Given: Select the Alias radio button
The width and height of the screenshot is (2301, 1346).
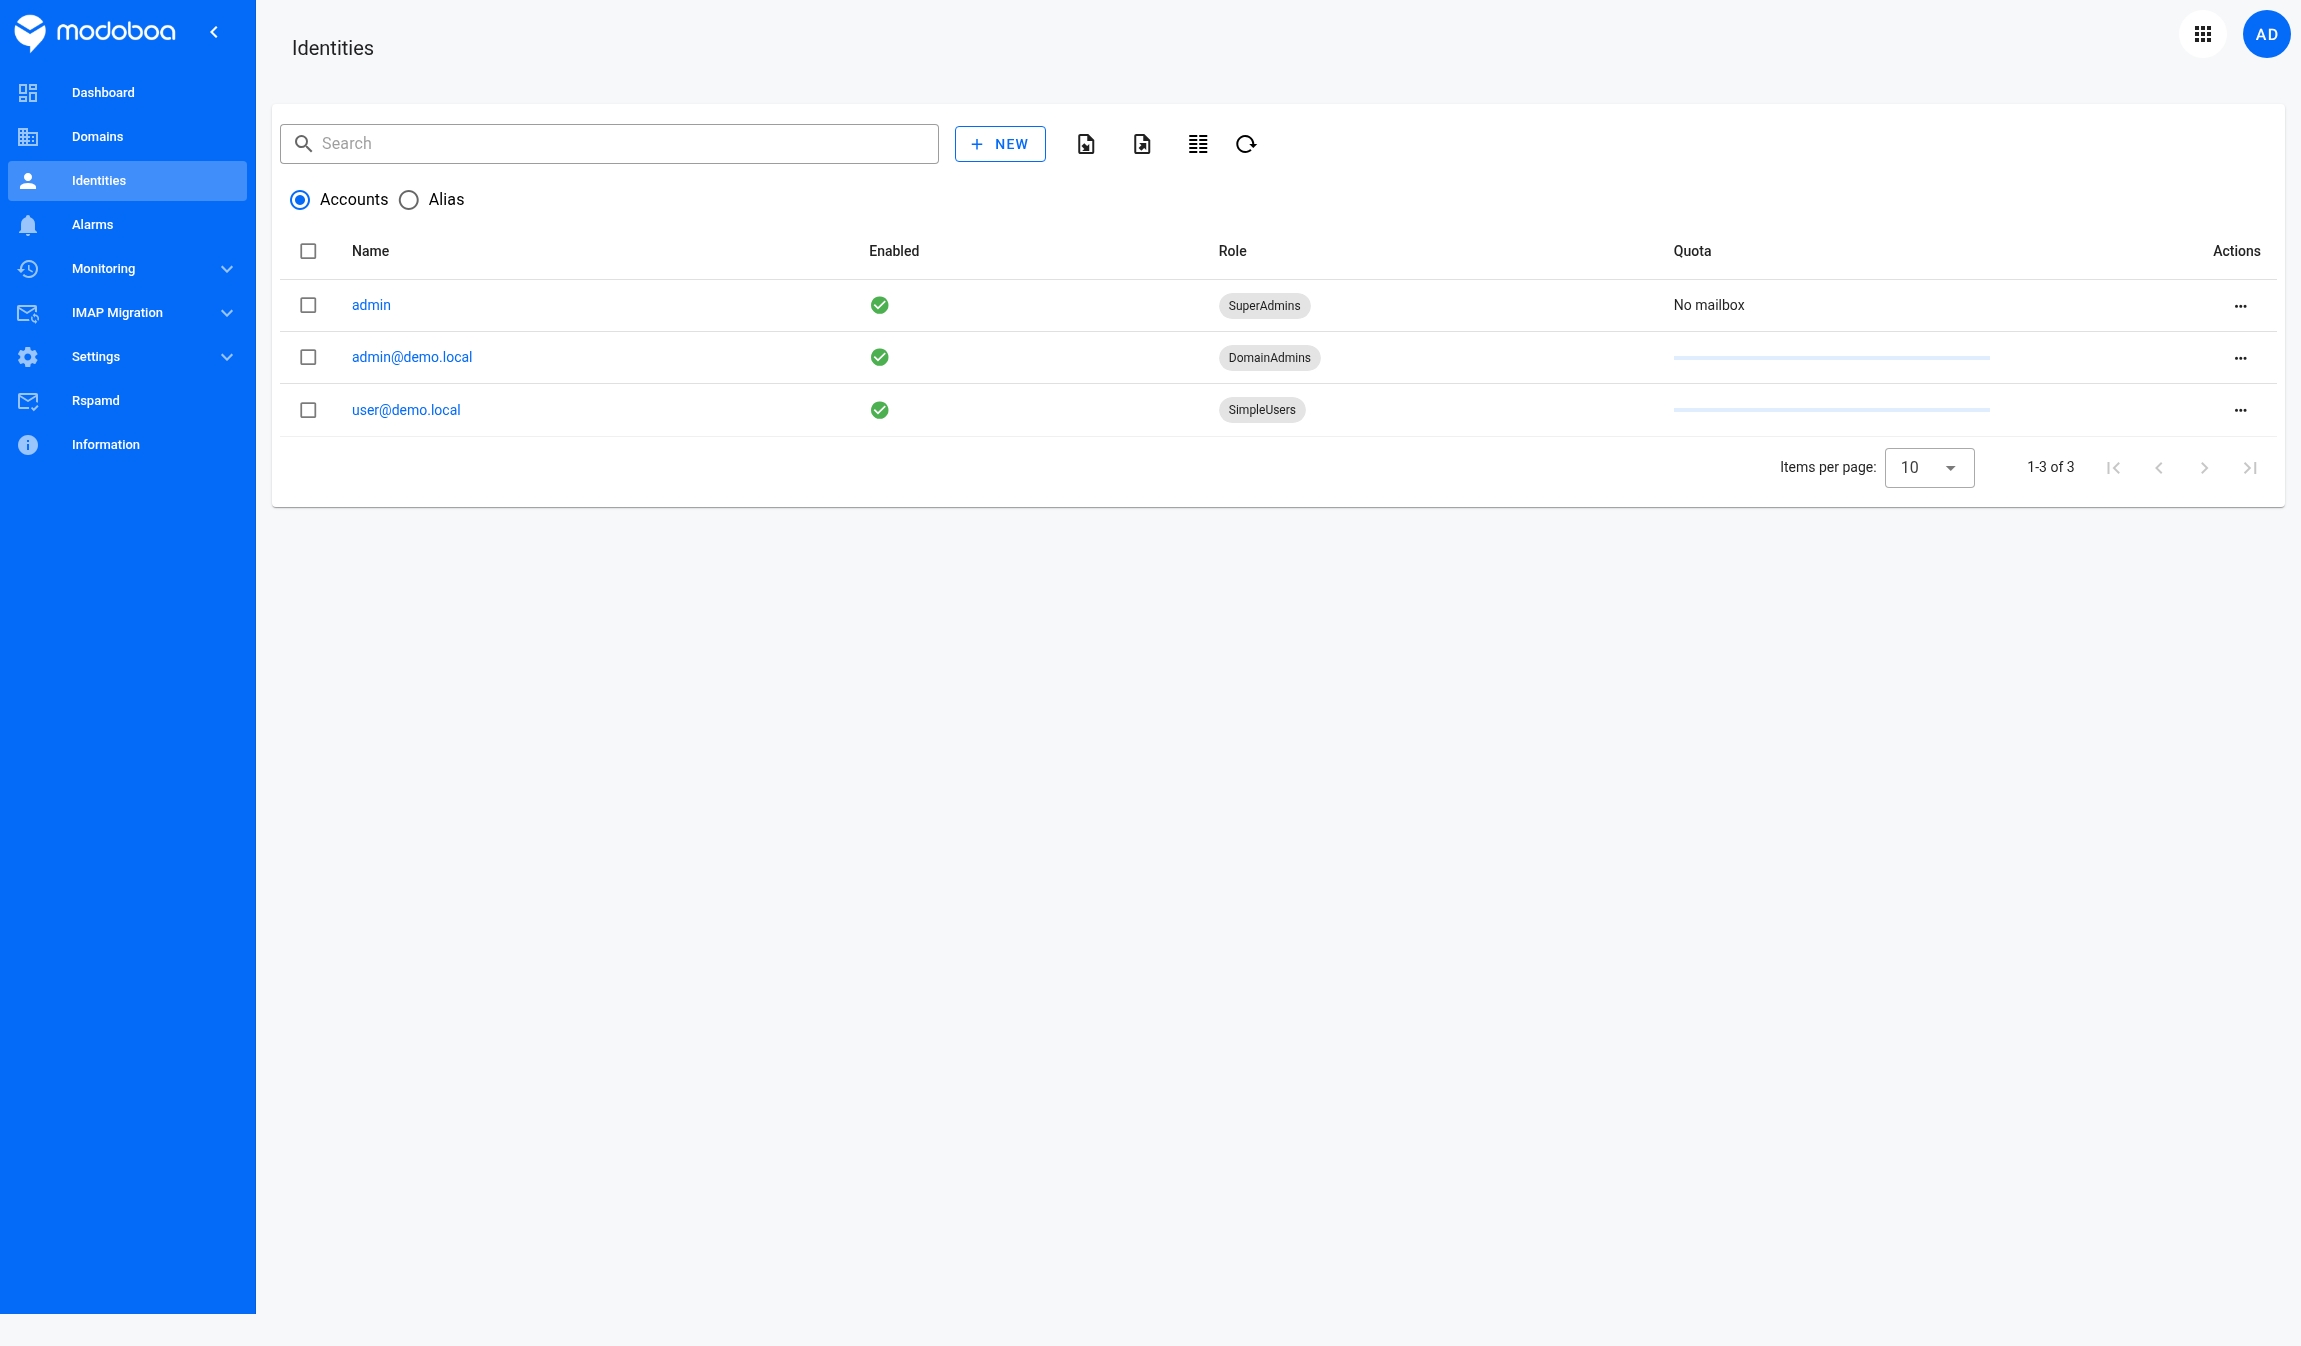Looking at the screenshot, I should (409, 200).
